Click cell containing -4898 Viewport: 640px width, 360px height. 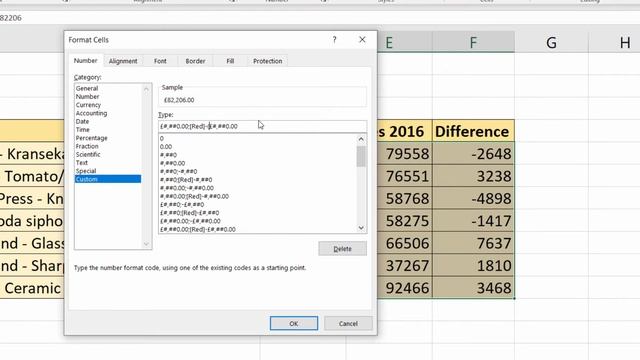click(473, 198)
